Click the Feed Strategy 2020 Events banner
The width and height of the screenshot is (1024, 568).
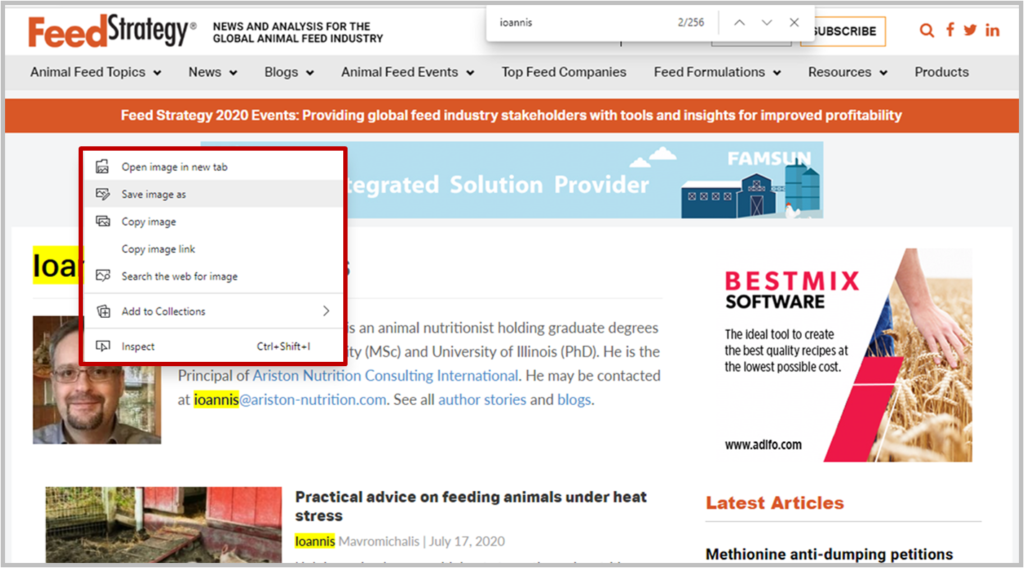(x=511, y=116)
